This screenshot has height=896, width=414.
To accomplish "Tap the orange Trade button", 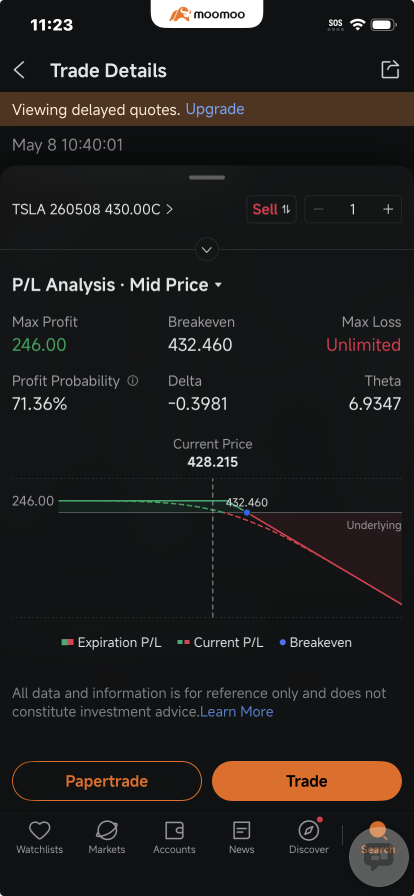I will (307, 781).
